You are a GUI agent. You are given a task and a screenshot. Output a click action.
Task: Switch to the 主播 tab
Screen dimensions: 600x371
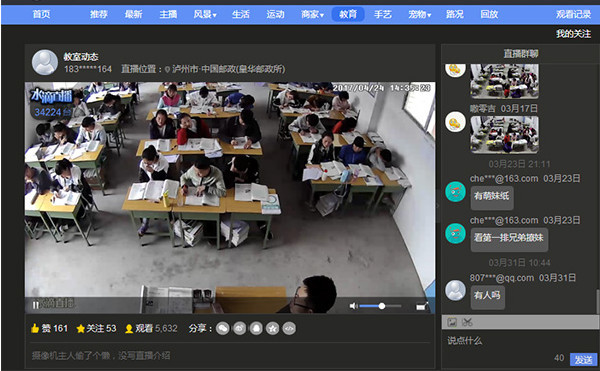168,15
